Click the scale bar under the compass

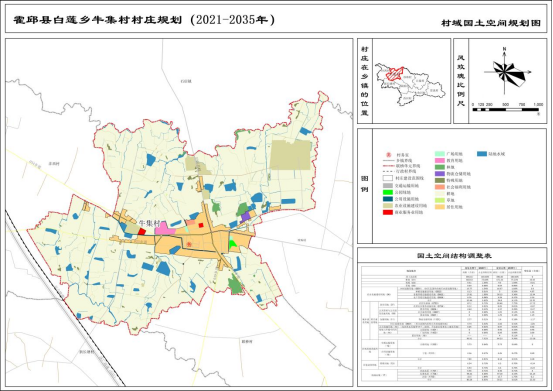pos(505,110)
